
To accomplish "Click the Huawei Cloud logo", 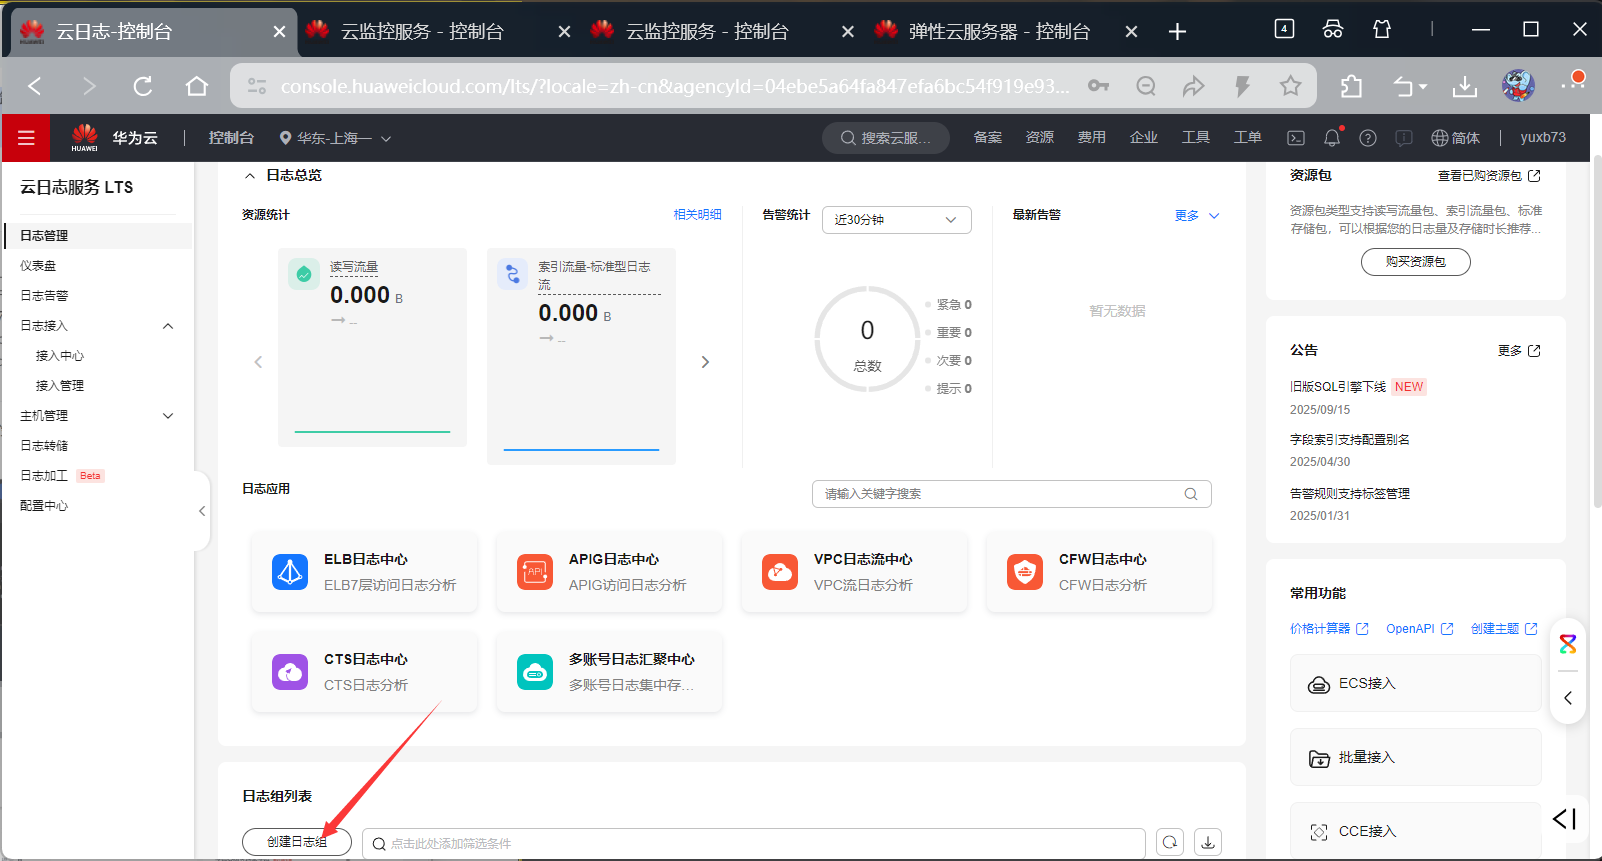I will coord(85,138).
